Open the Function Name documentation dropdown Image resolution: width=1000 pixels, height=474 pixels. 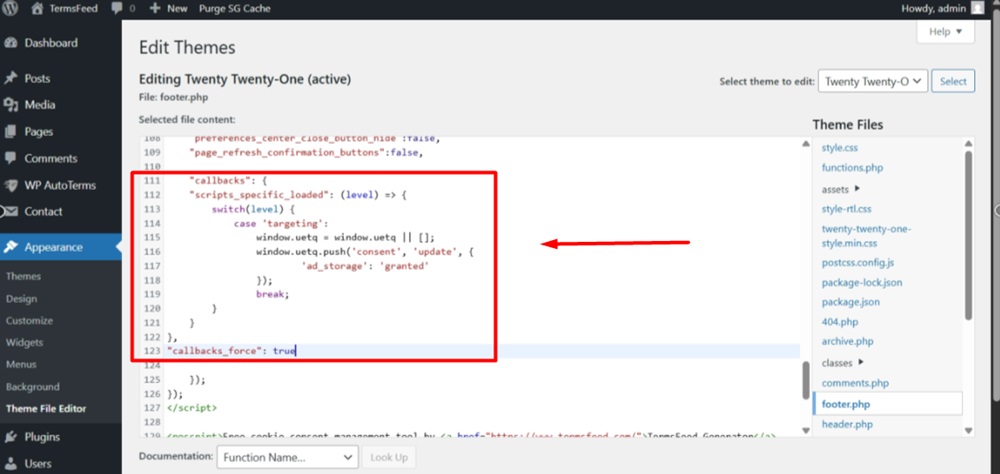point(287,457)
